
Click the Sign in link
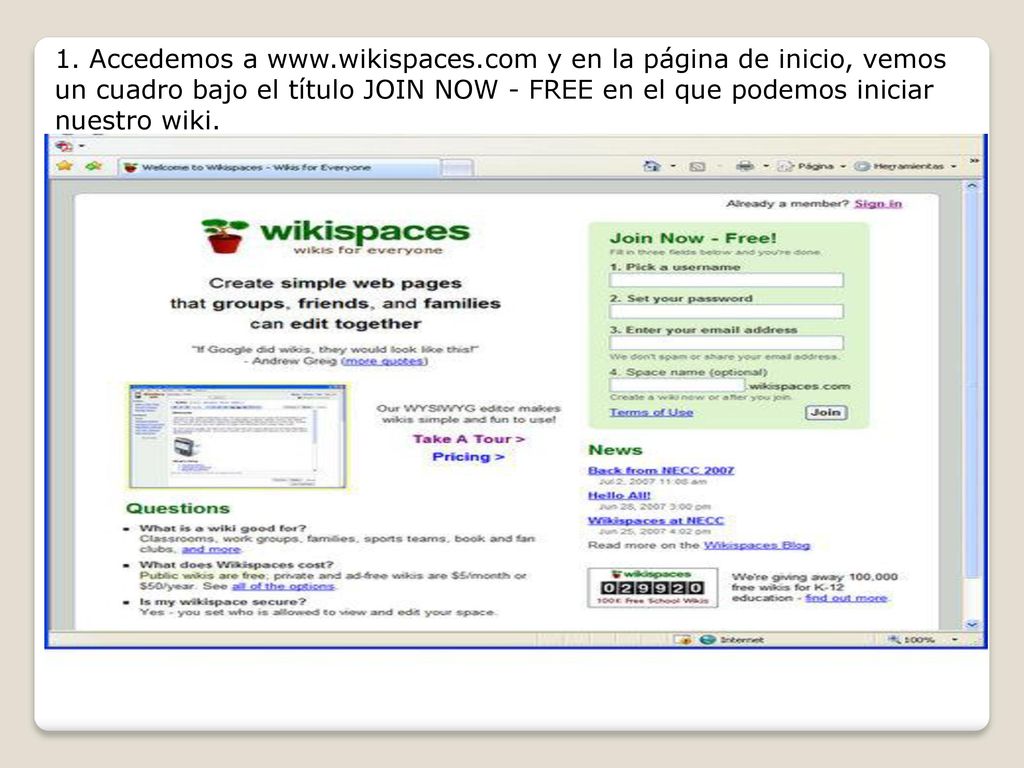pyautogui.click(x=878, y=204)
